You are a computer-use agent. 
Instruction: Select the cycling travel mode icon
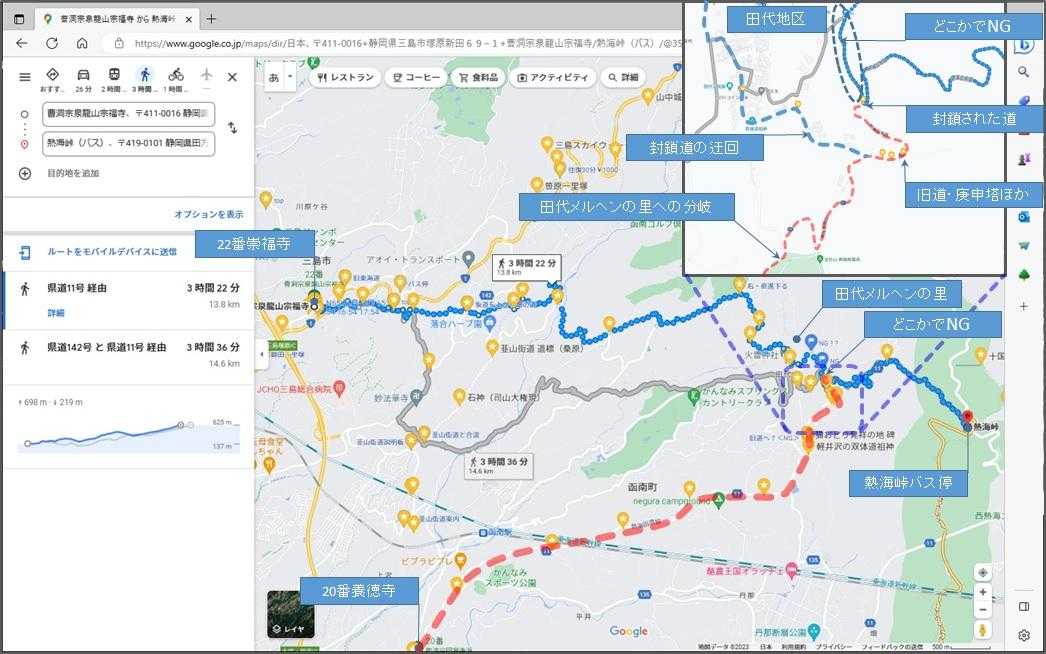pos(176,75)
